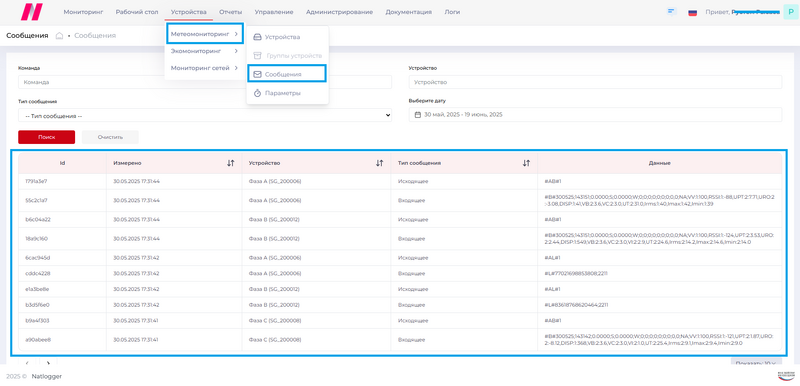Click the Устройство input field
800x386 pixels.
tap(595, 82)
